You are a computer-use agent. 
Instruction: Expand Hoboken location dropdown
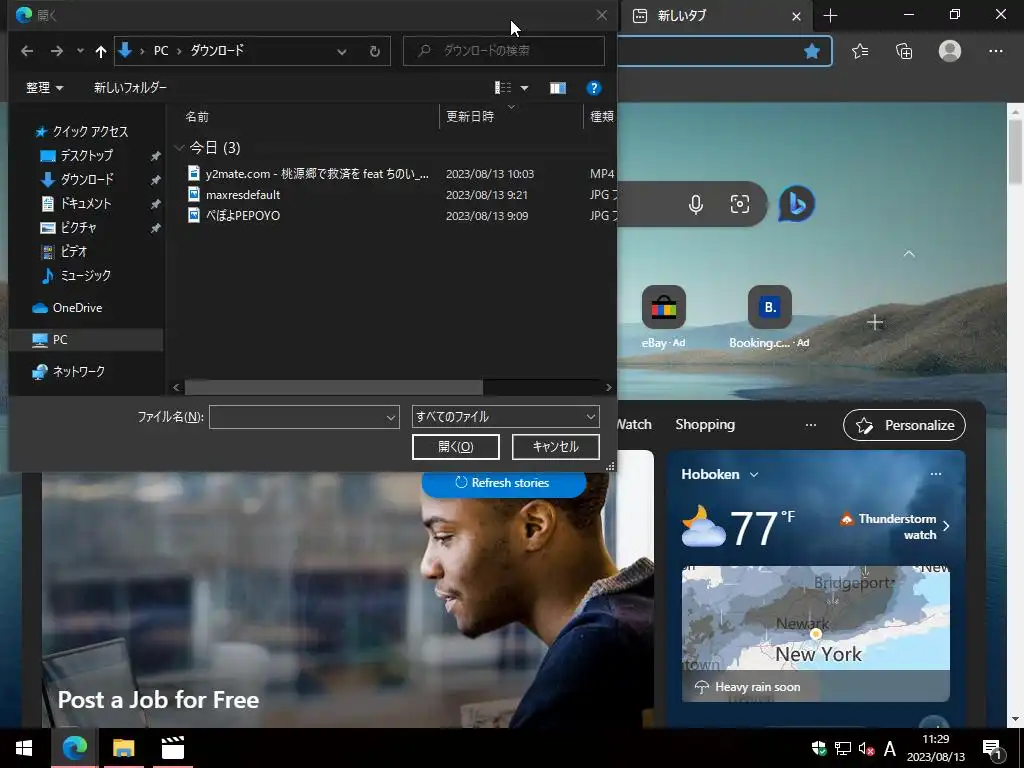754,475
